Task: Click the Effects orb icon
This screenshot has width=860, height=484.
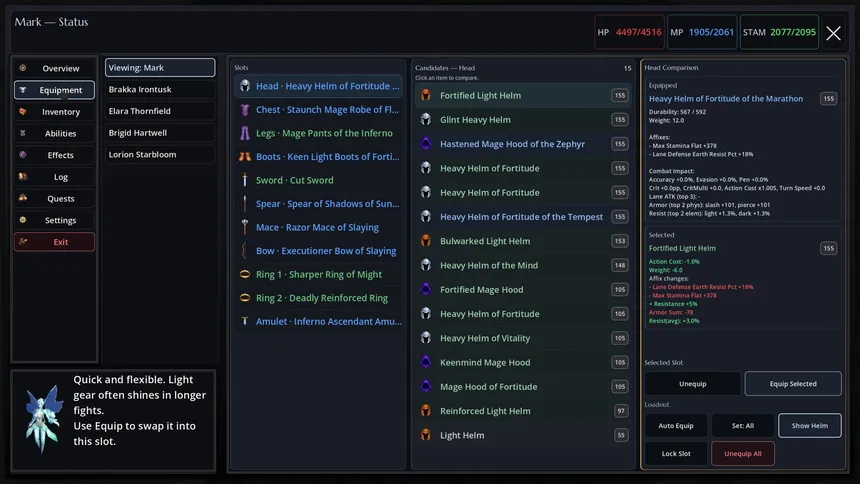Action: click(x=23, y=155)
